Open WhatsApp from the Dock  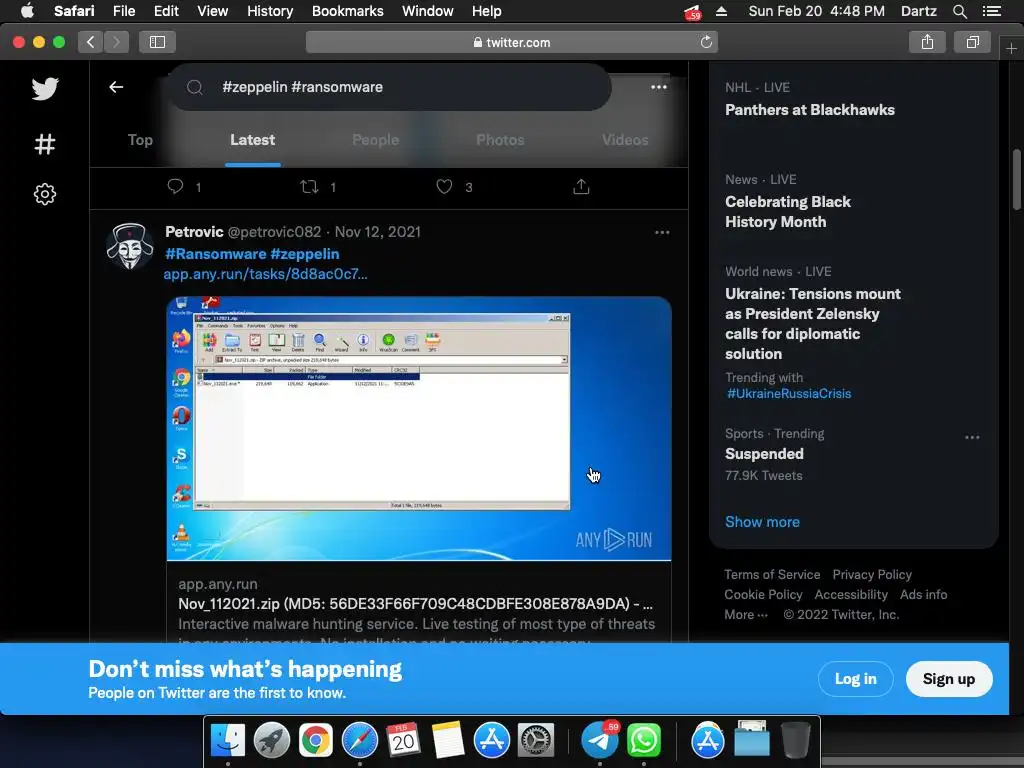pyautogui.click(x=644, y=741)
